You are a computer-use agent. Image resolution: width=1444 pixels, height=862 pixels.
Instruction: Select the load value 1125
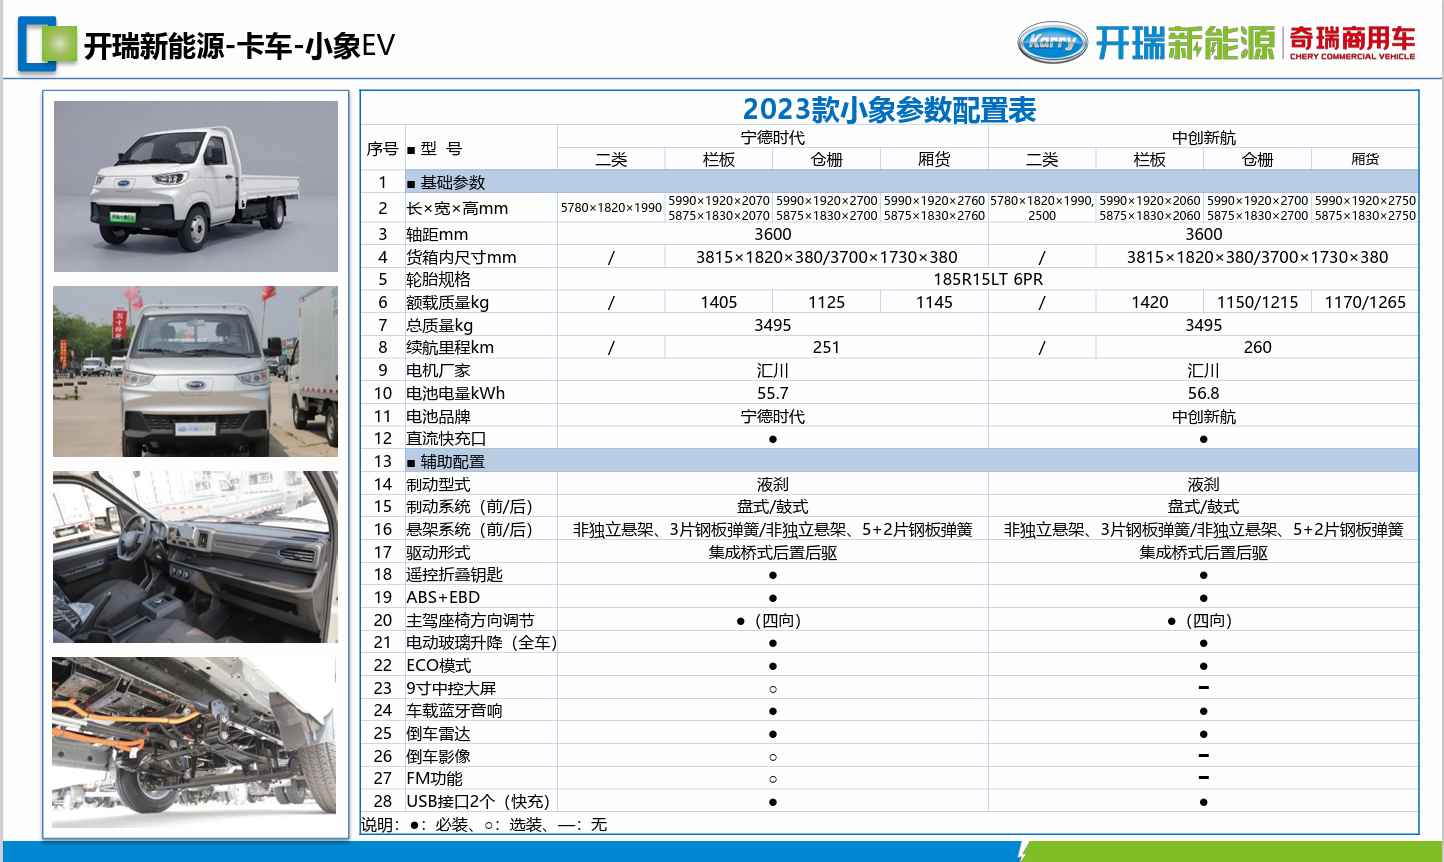click(x=827, y=302)
